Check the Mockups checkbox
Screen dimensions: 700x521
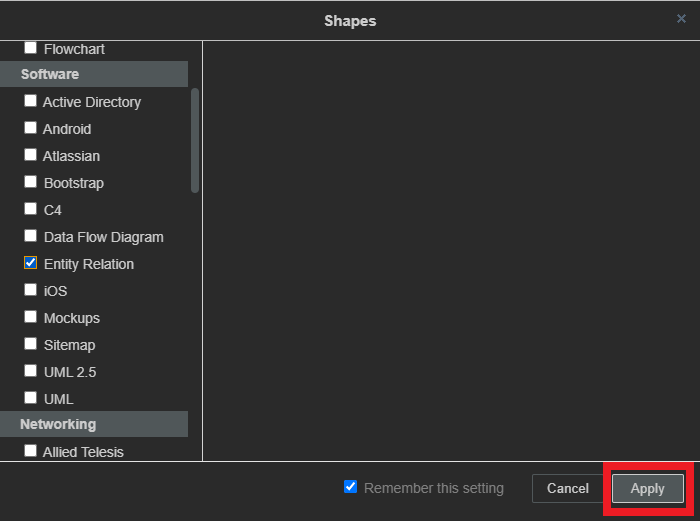(x=30, y=317)
